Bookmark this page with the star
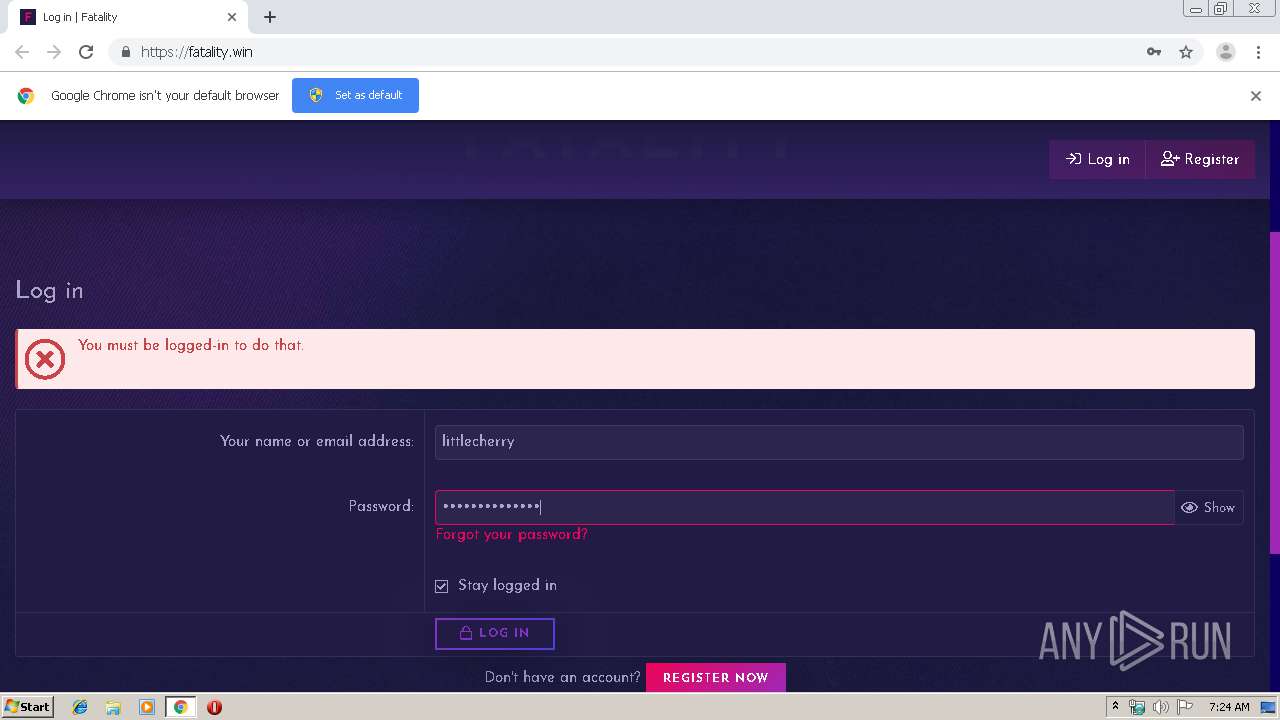 (1186, 52)
